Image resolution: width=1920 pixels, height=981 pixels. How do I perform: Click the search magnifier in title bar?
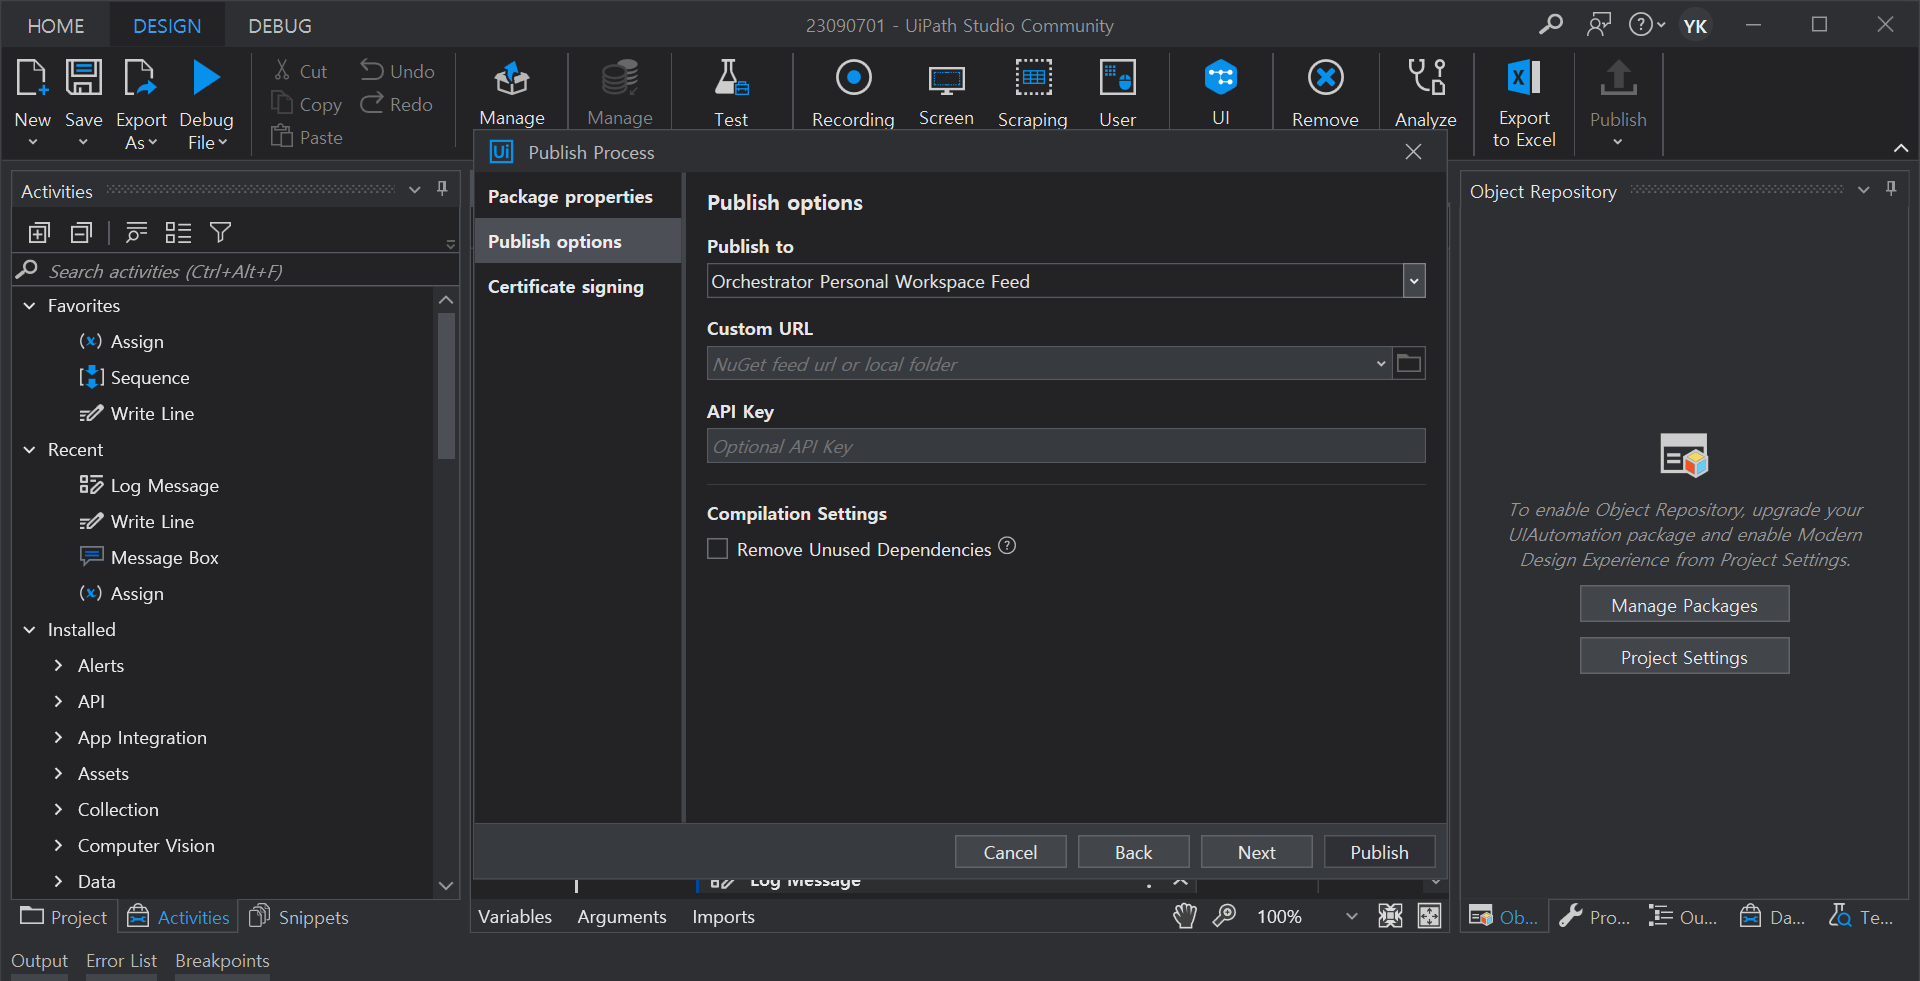(x=1550, y=25)
